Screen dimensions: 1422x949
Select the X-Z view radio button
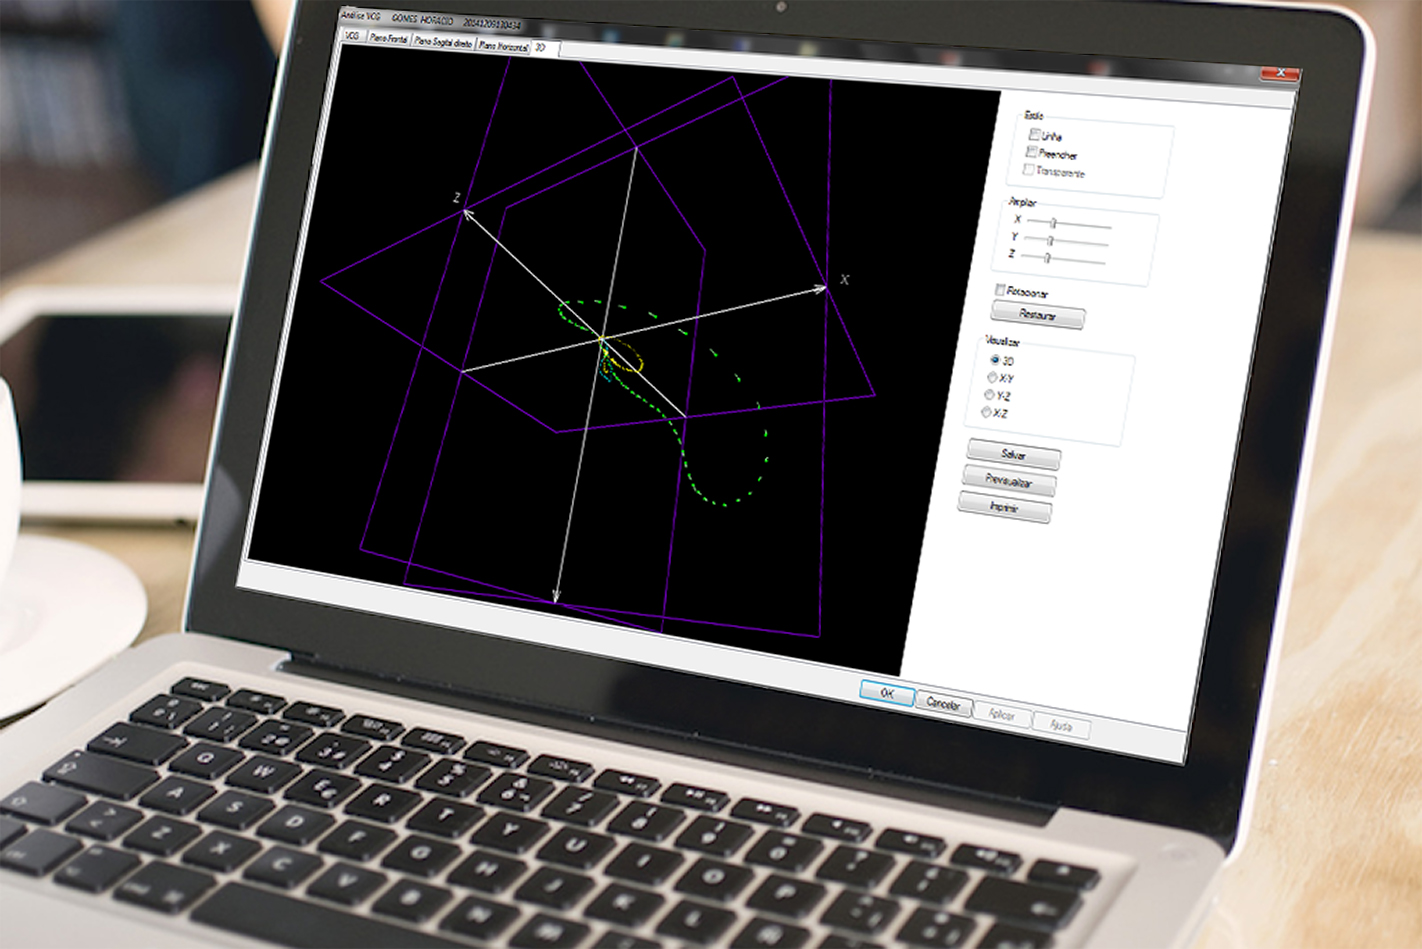click(987, 412)
